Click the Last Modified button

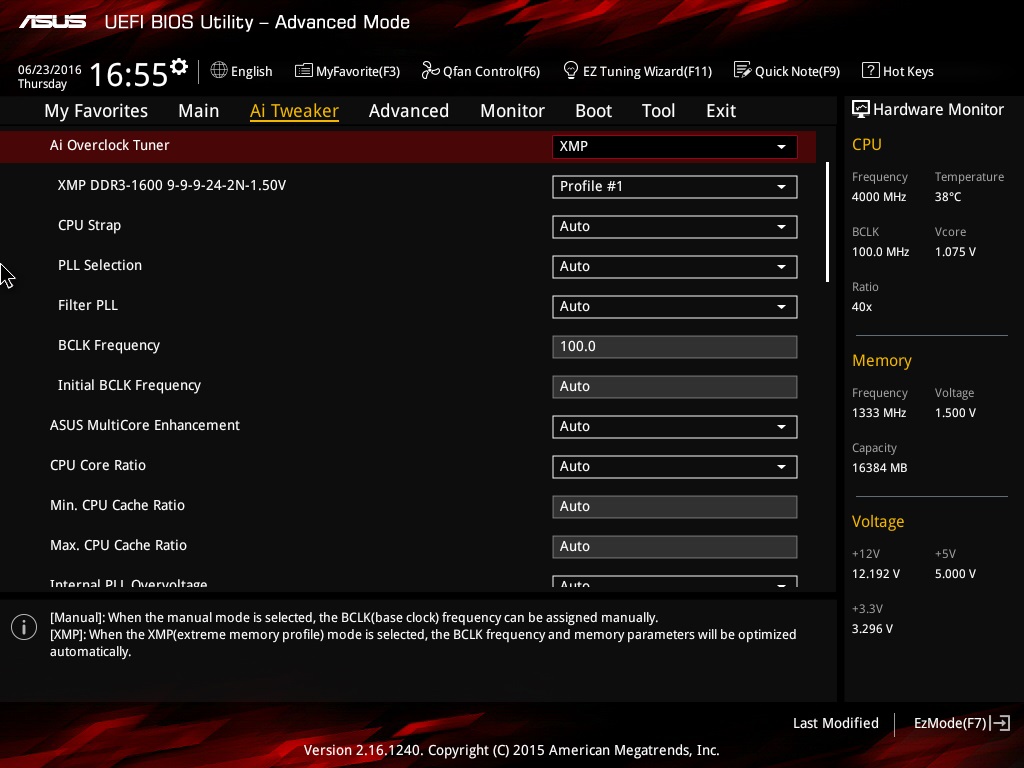pos(835,723)
